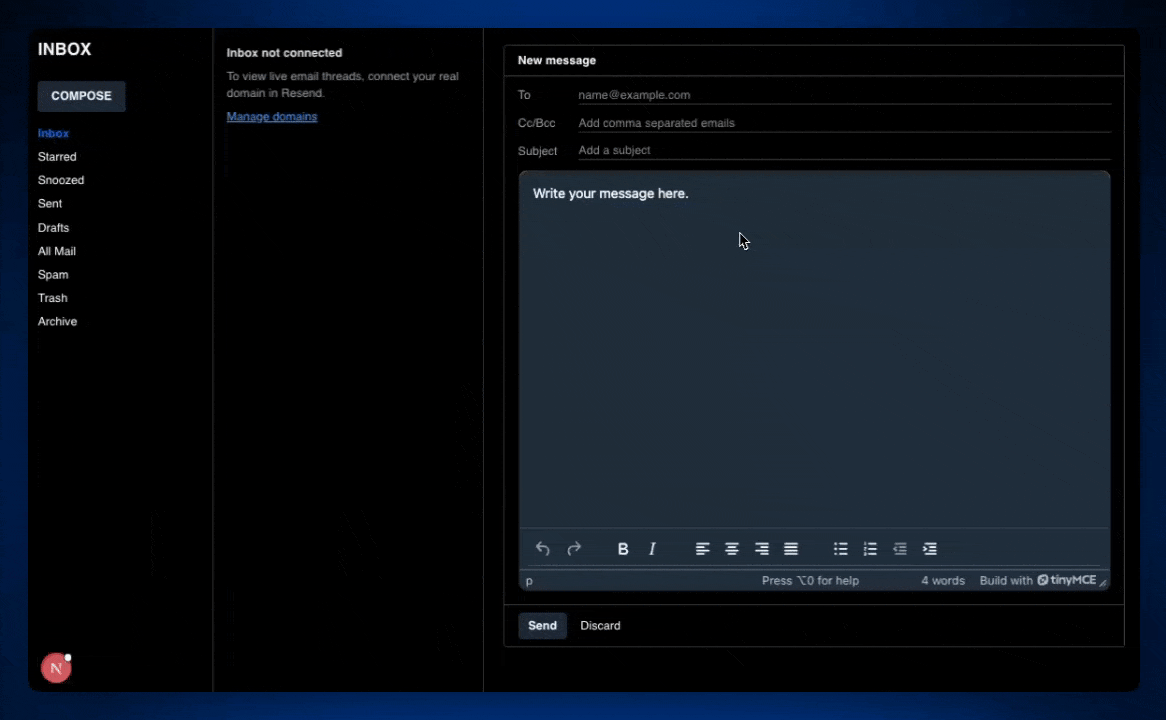Image resolution: width=1166 pixels, height=720 pixels.
Task: Open the Inbox folder in the sidebar
Action: (53, 133)
